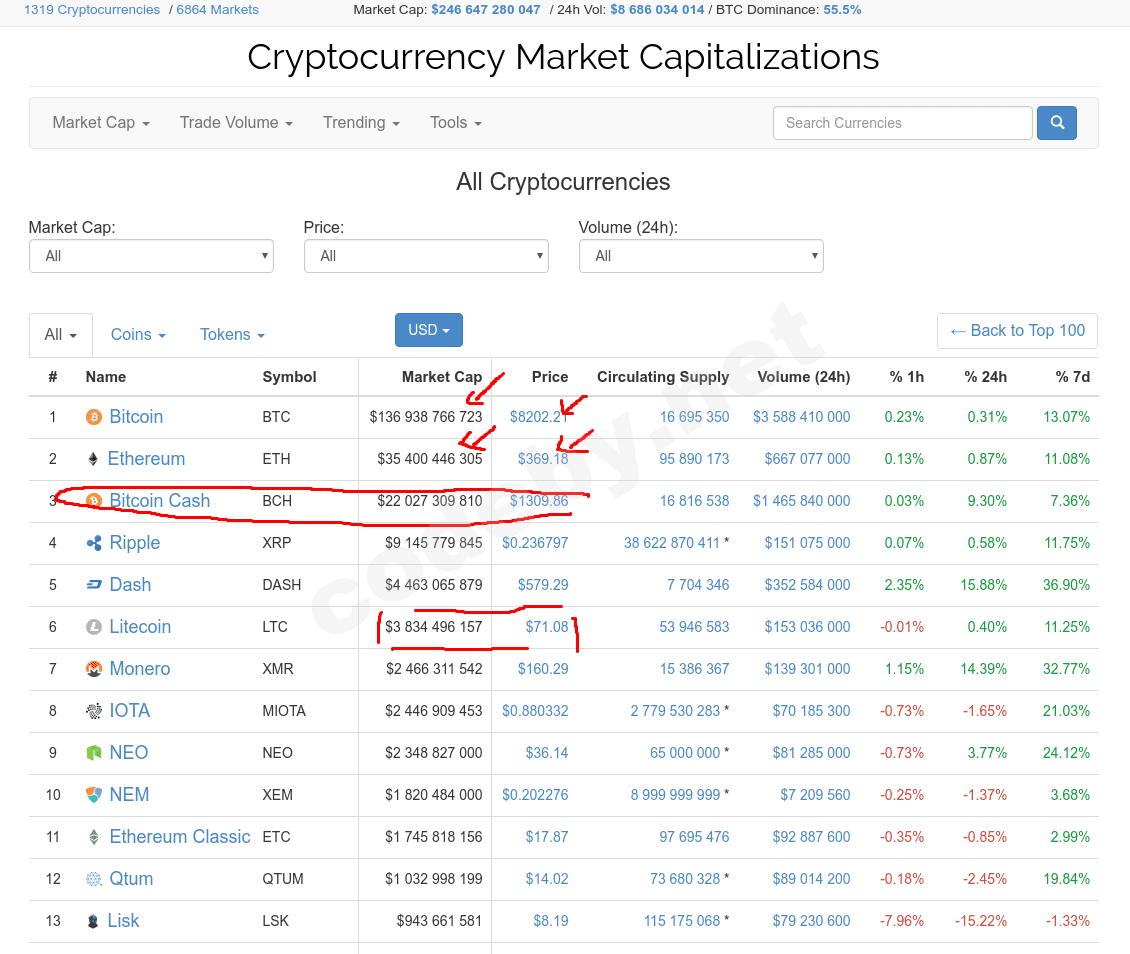Open the NEO name link

click(x=129, y=752)
